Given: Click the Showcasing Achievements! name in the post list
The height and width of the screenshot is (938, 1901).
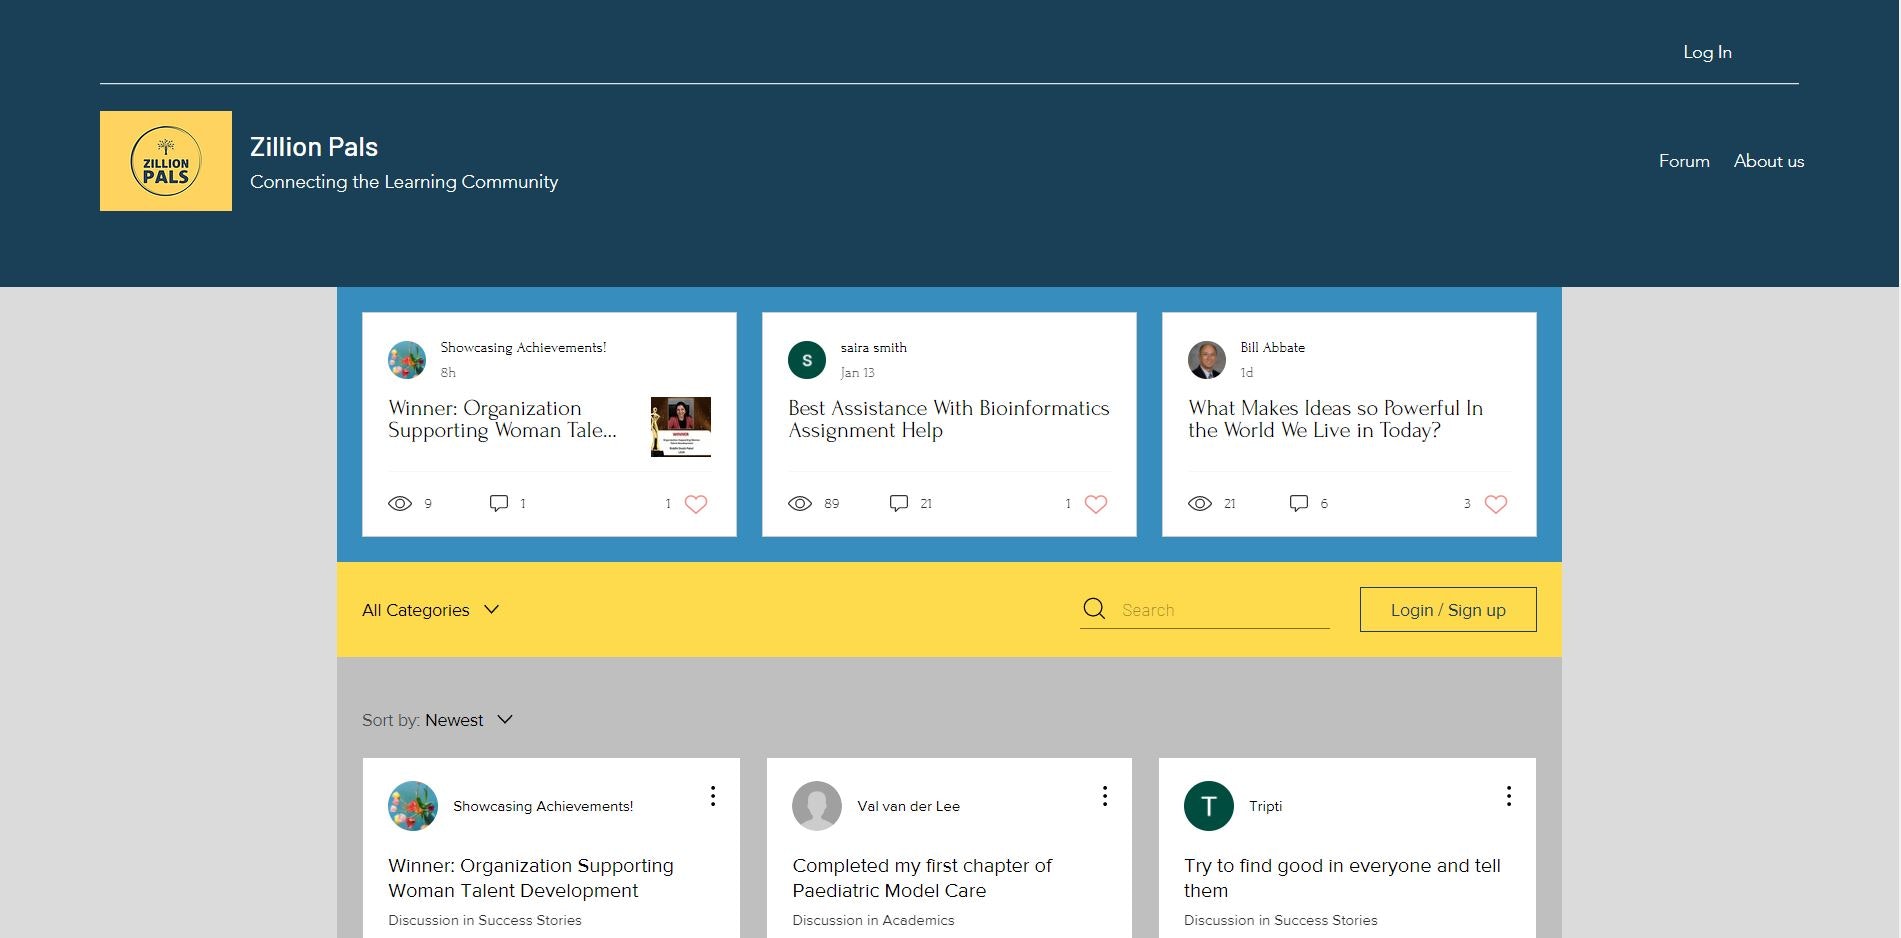Looking at the screenshot, I should pyautogui.click(x=543, y=806).
